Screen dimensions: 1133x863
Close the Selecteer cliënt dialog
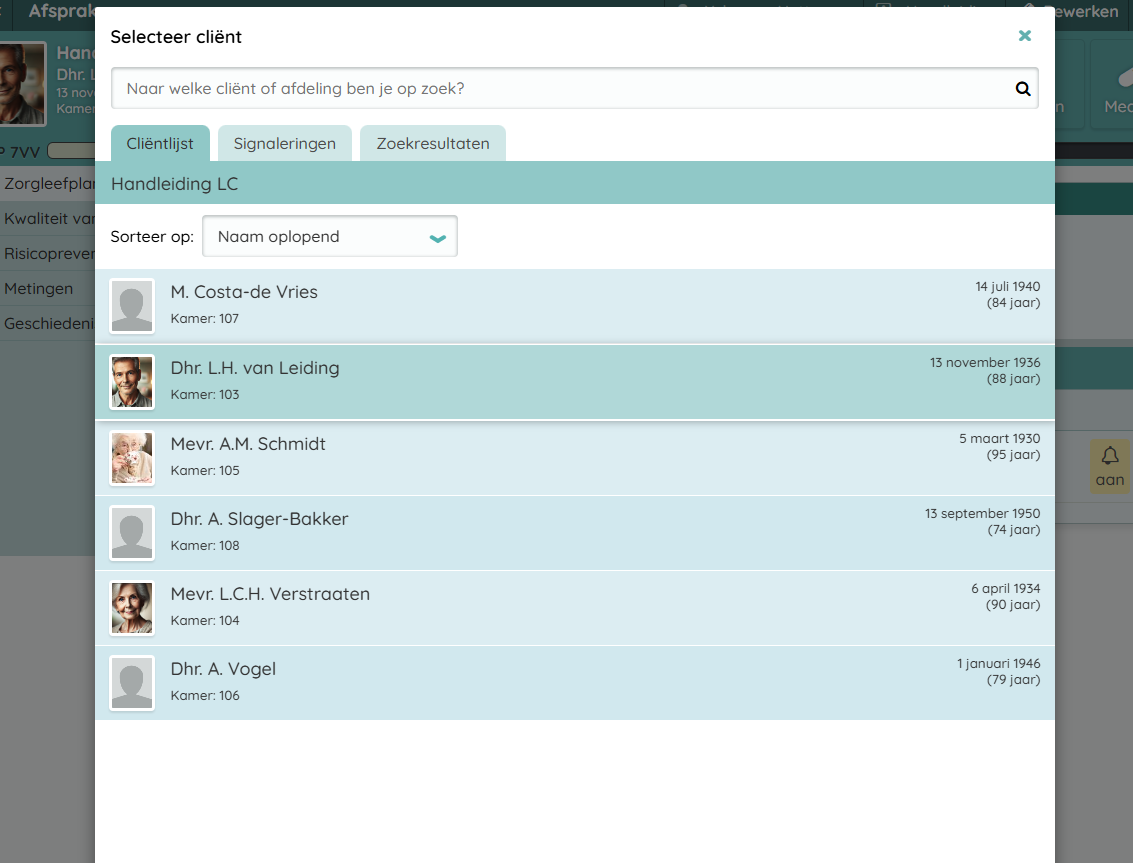tap(1024, 36)
